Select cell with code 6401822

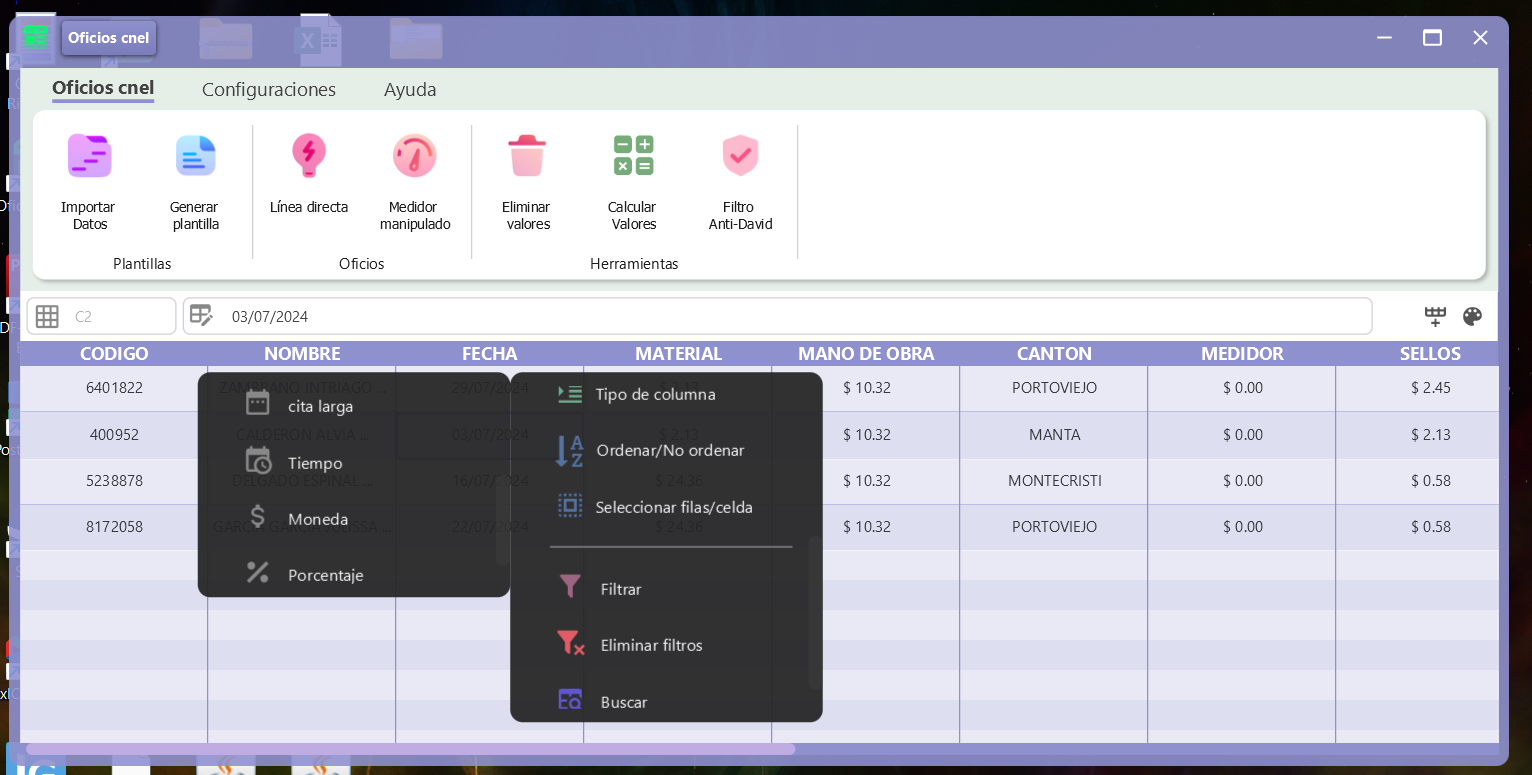(x=114, y=387)
